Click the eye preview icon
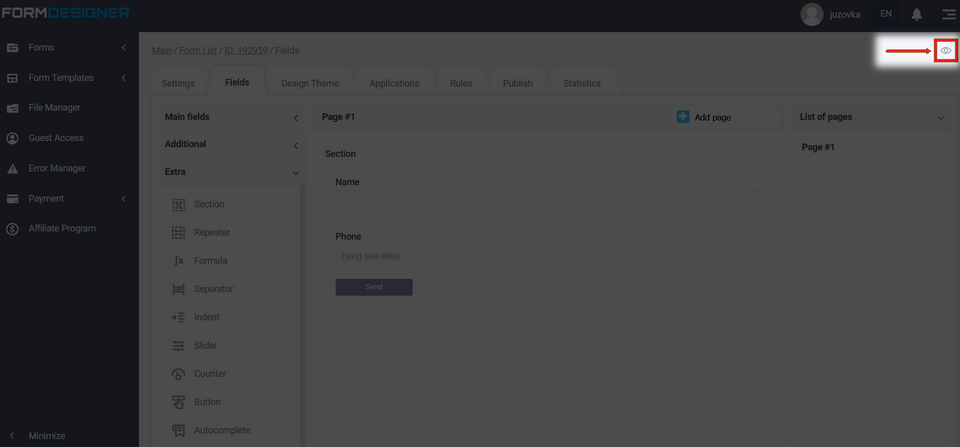This screenshot has height=447, width=960. tap(945, 50)
